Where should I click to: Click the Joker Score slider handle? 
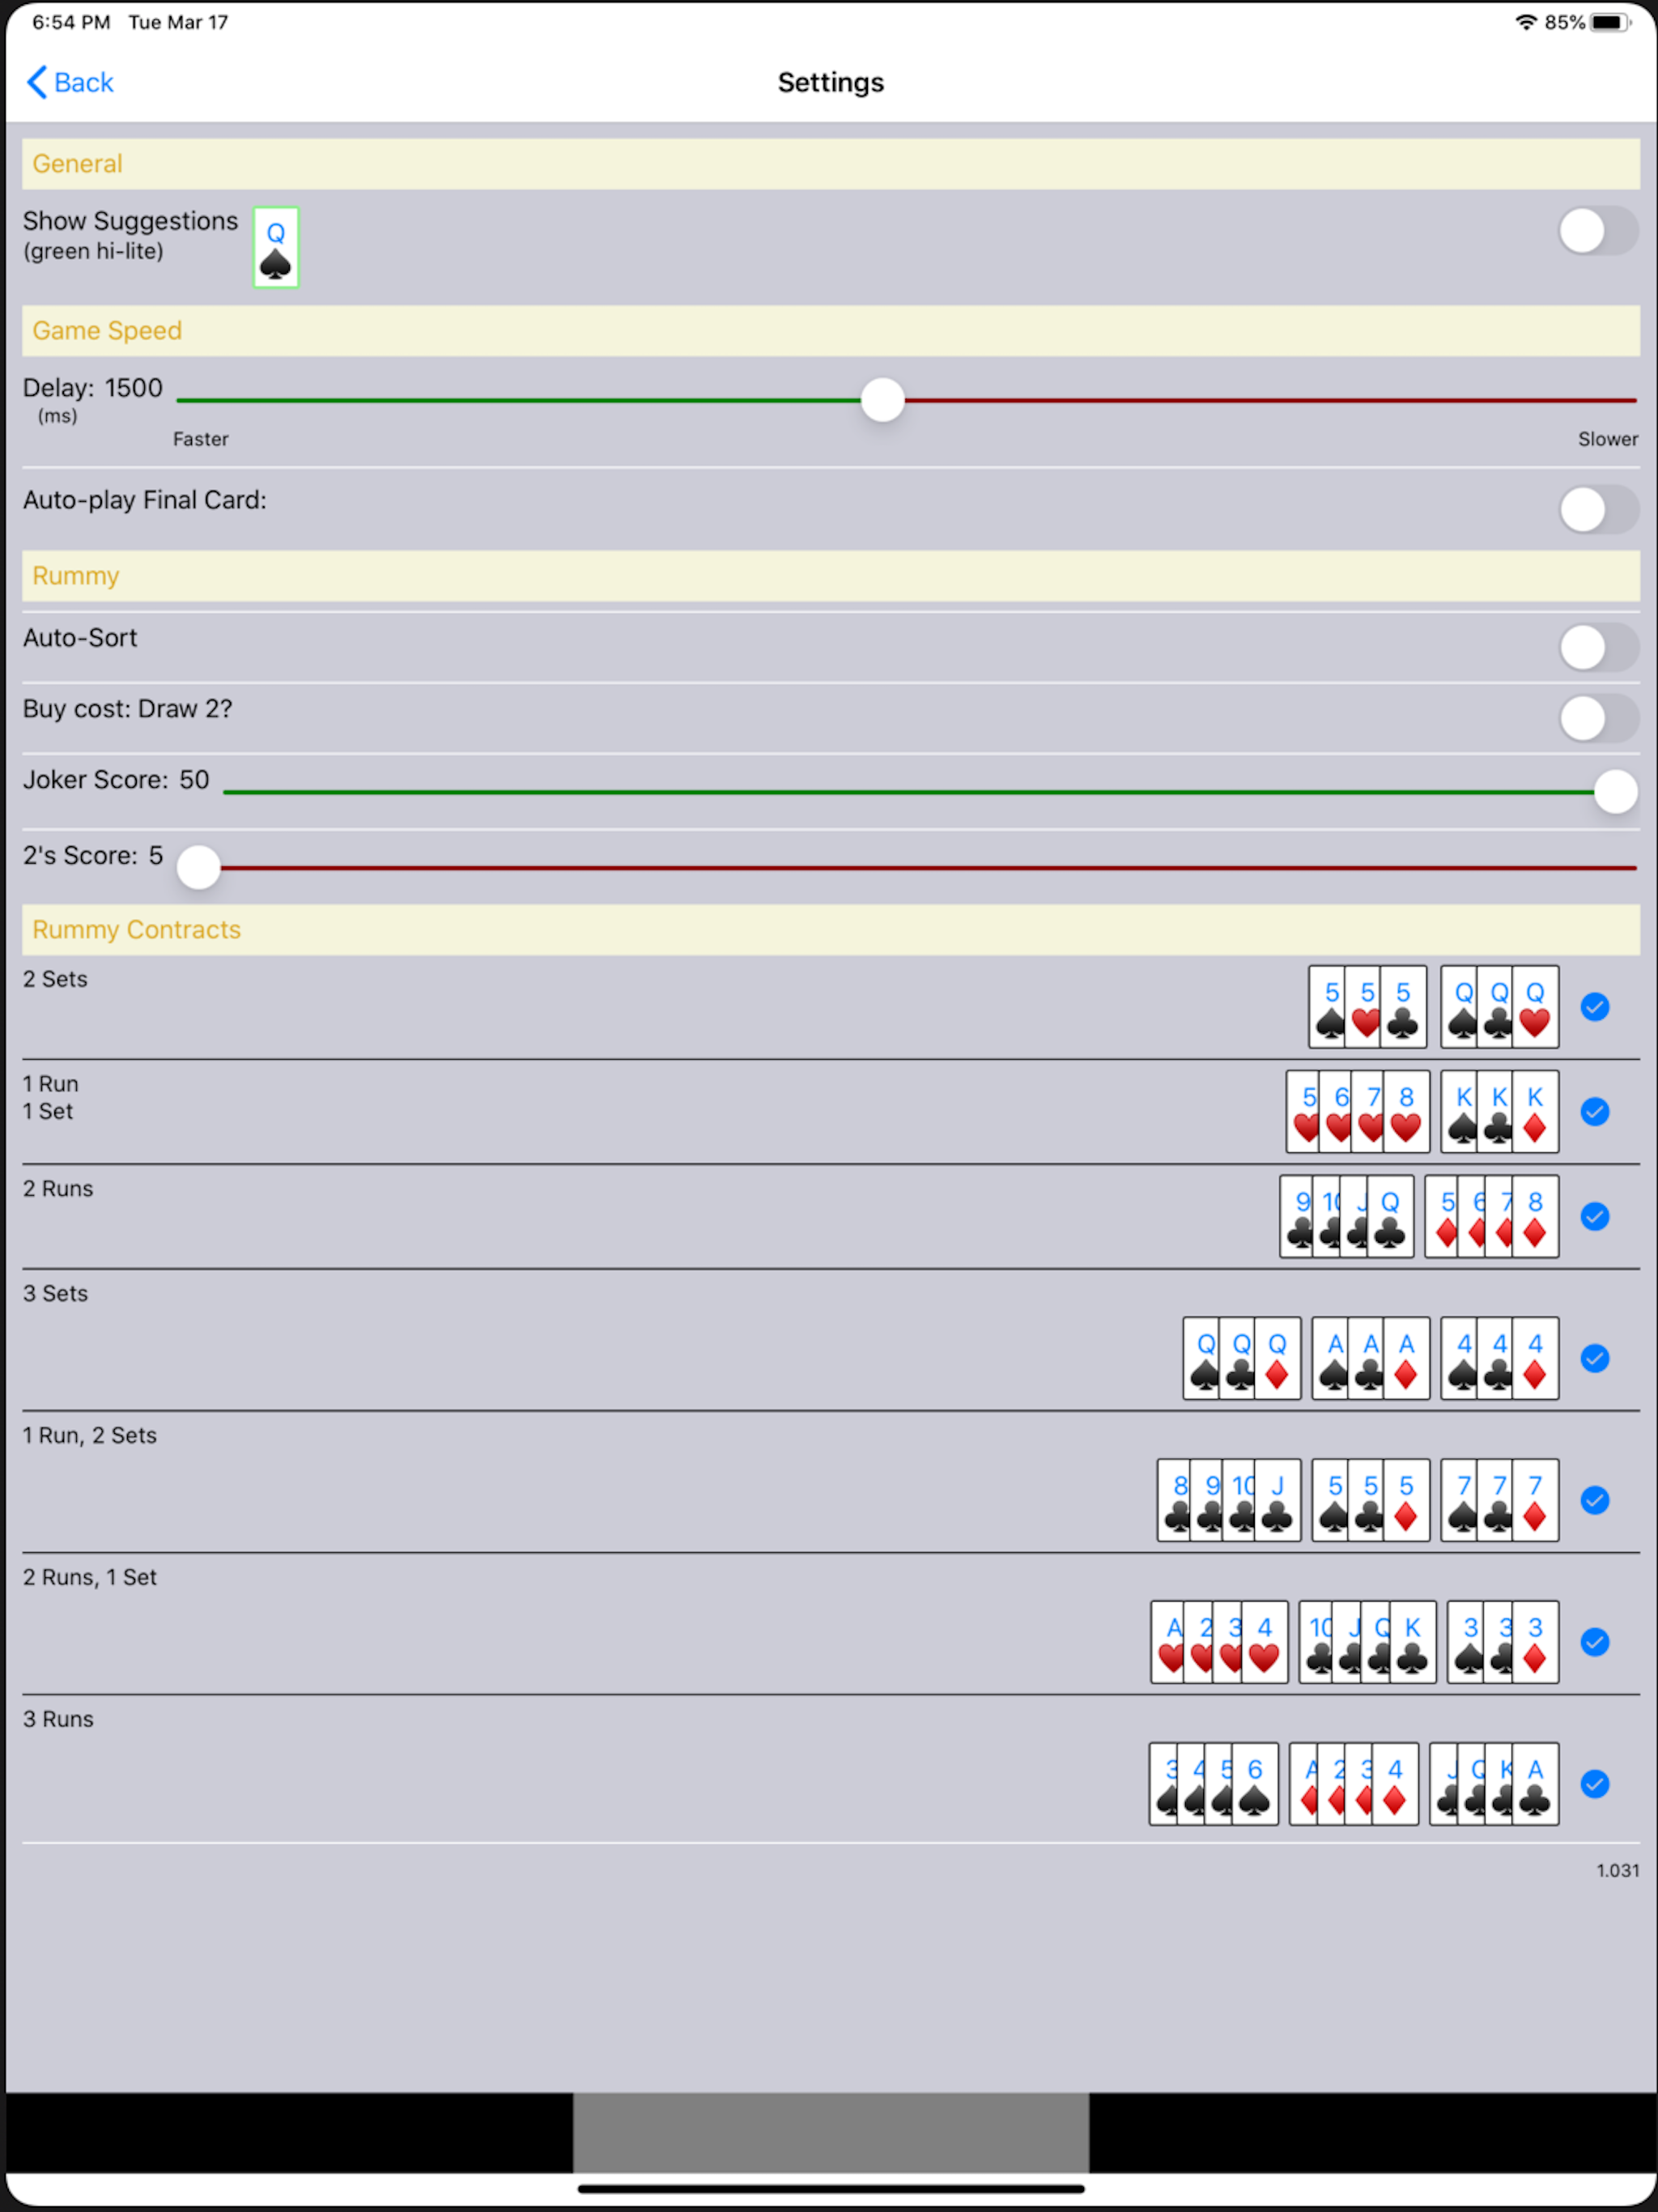(1615, 792)
